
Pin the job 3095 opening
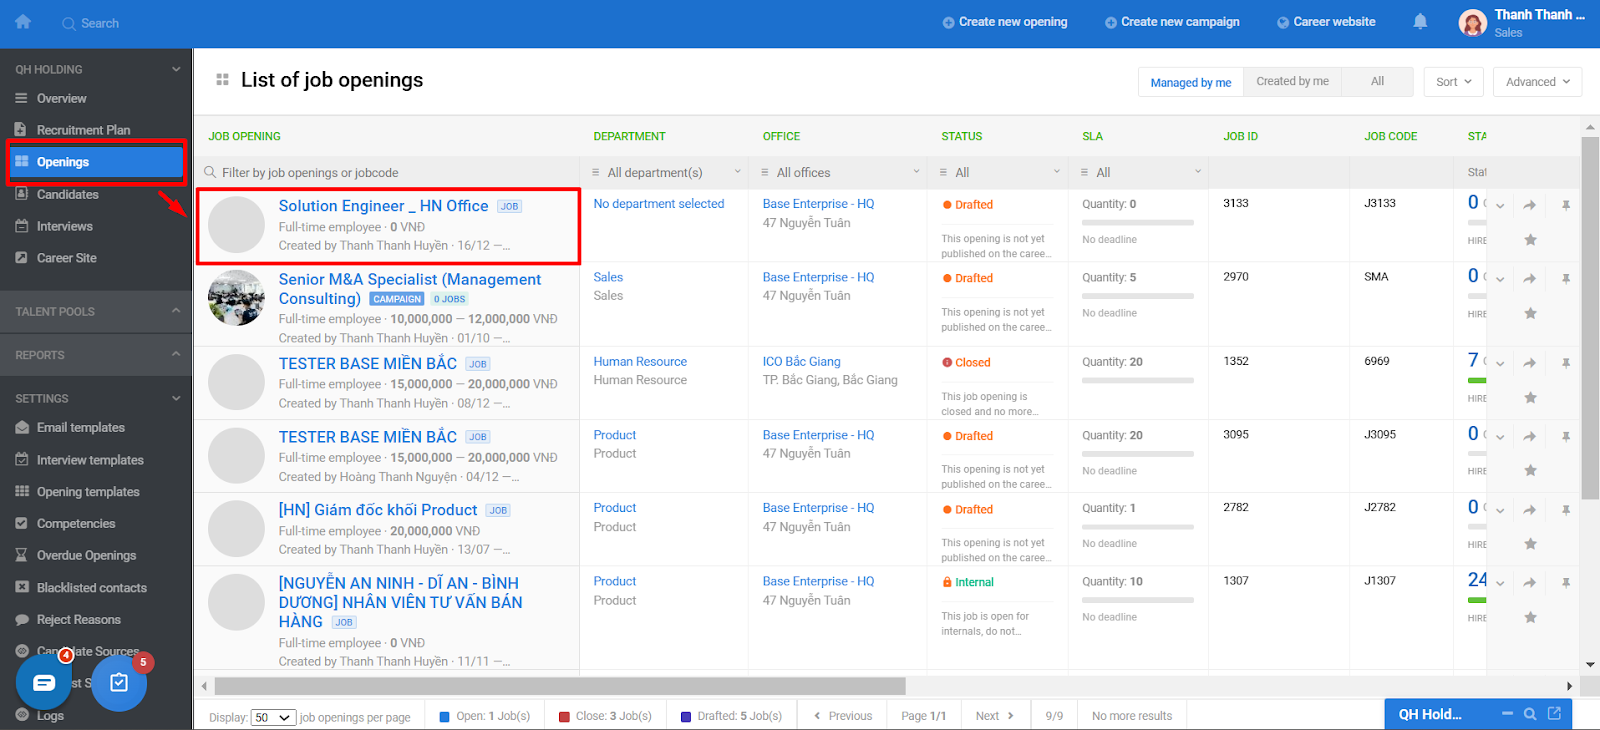1566,437
